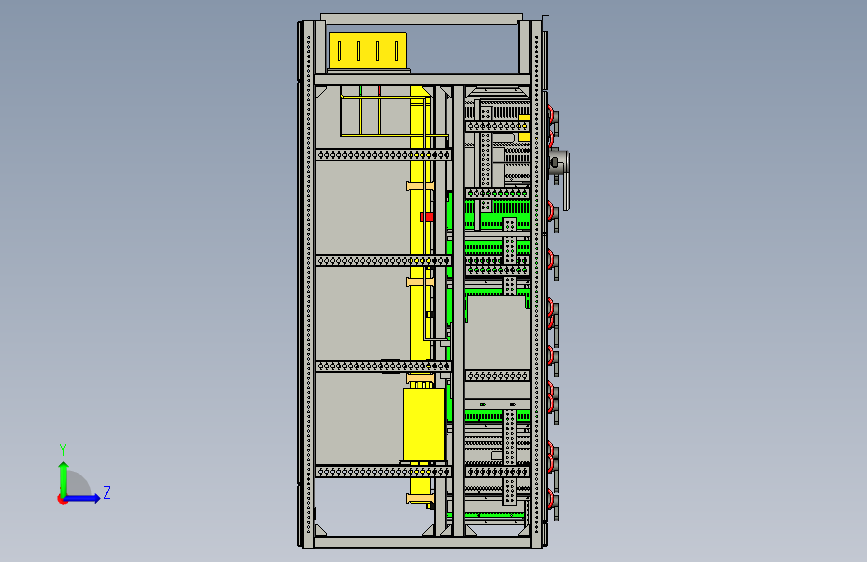
Task: Select the Y label of the orientation triad
Action: click(x=63, y=450)
